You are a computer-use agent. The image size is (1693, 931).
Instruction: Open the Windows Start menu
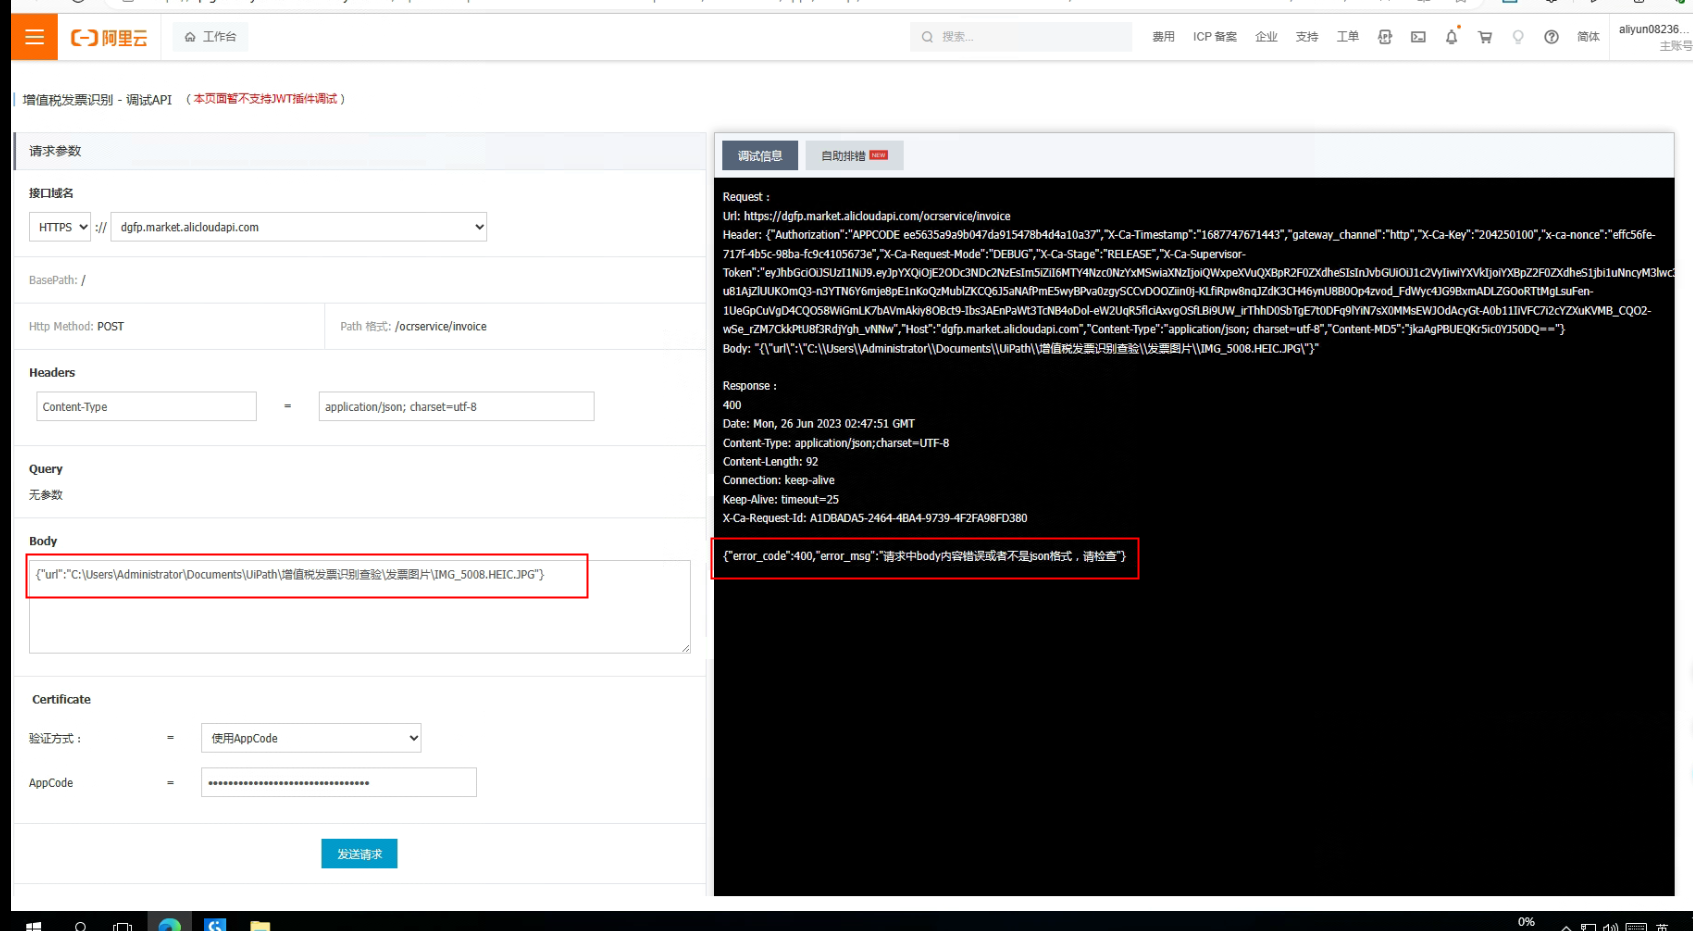(x=33, y=926)
